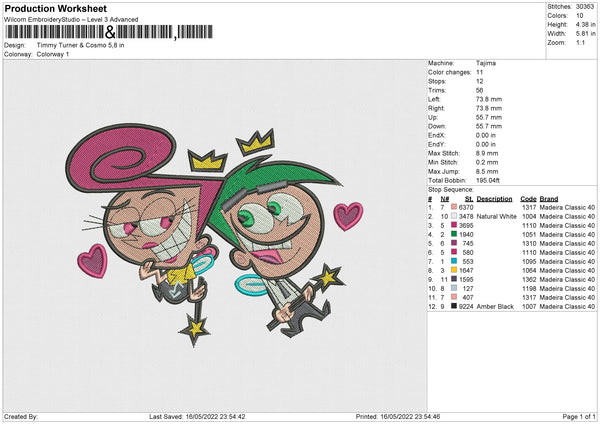Screen dimensions: 600x424
Task: Click thread code '1007'
Action: [x=529, y=306]
